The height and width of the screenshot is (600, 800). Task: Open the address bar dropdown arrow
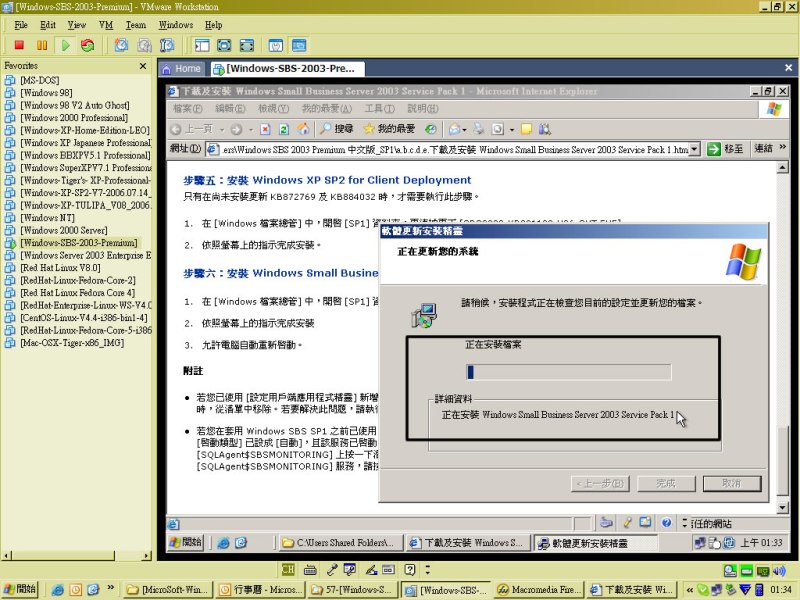(x=694, y=149)
